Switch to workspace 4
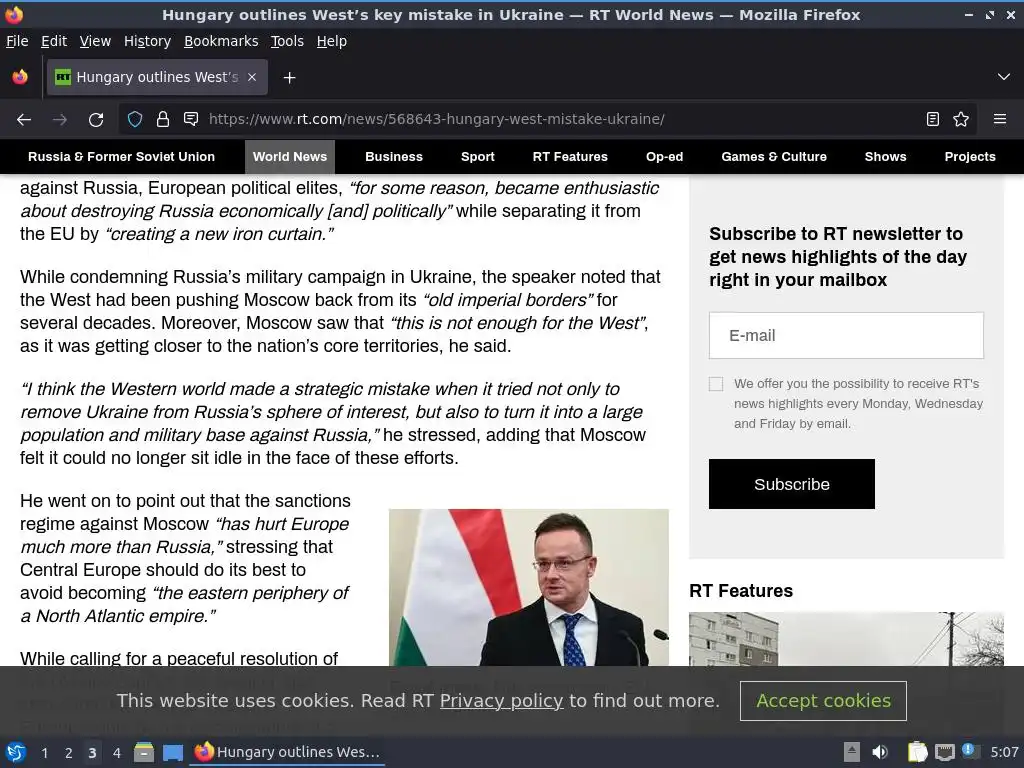Screen dimensions: 1024x768 click(x=116, y=753)
